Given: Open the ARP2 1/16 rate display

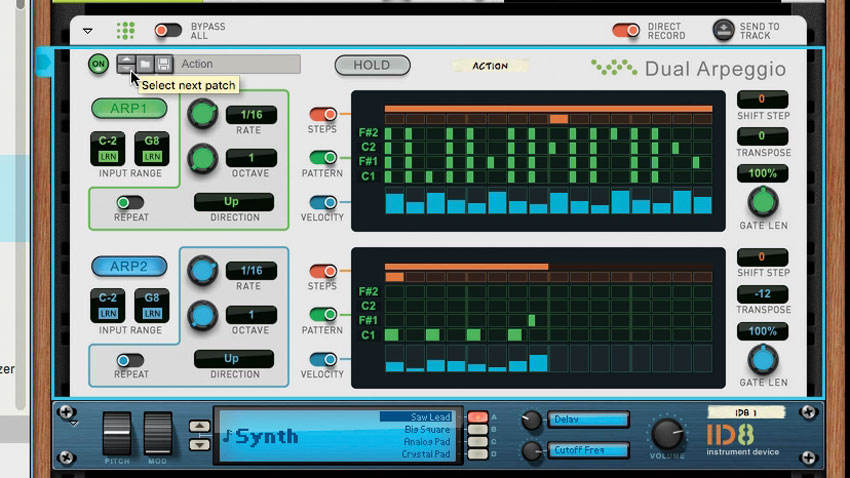Looking at the screenshot, I should [x=251, y=270].
